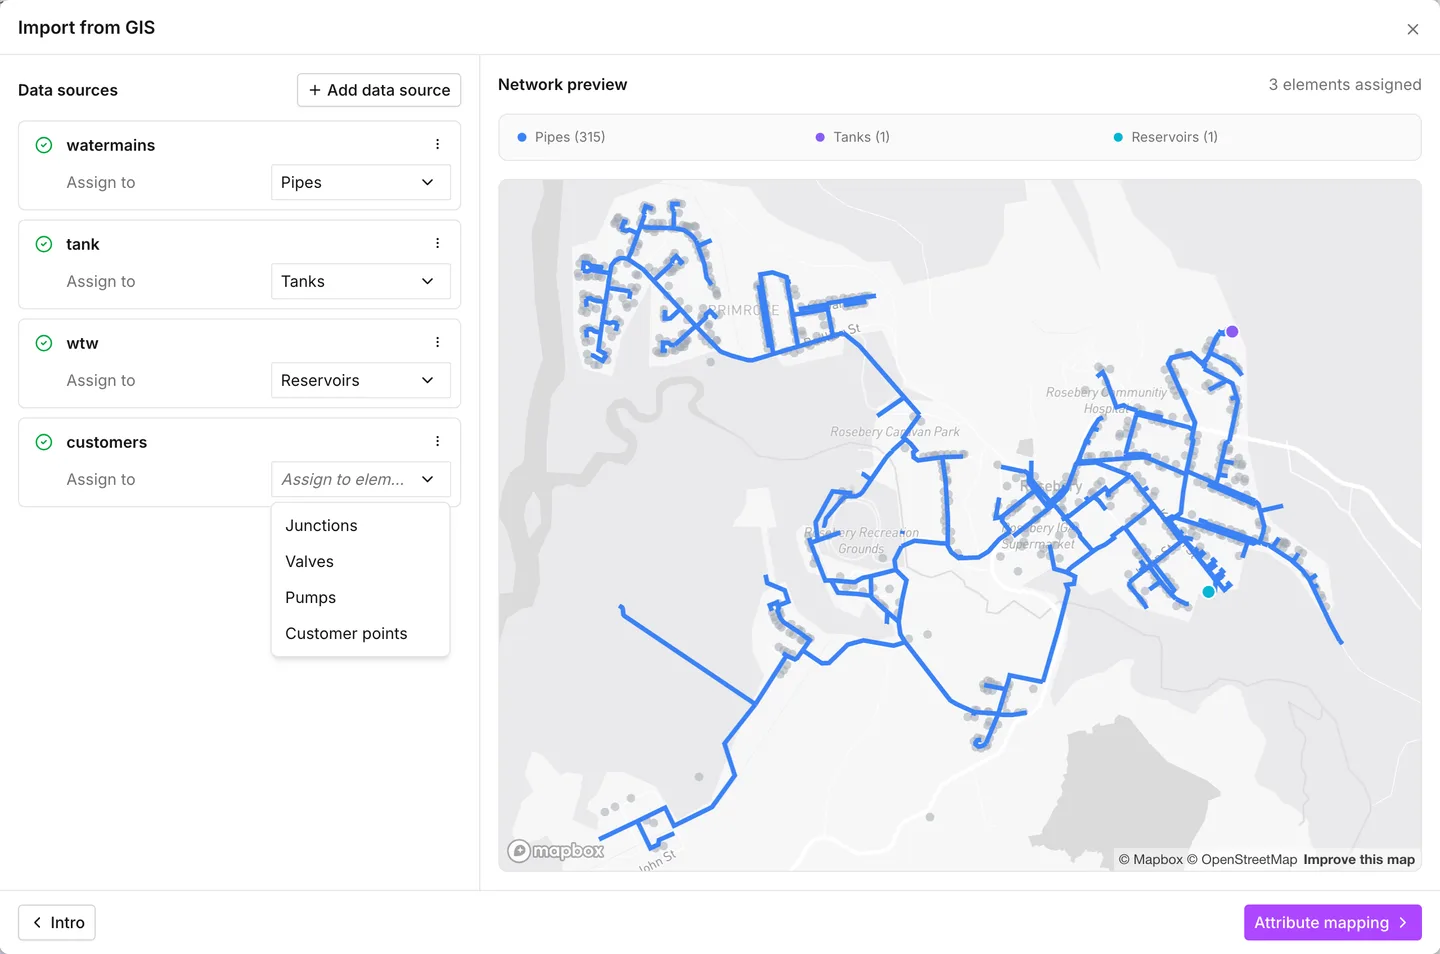Open the Improve this map link
1440x954 pixels.
click(1359, 860)
